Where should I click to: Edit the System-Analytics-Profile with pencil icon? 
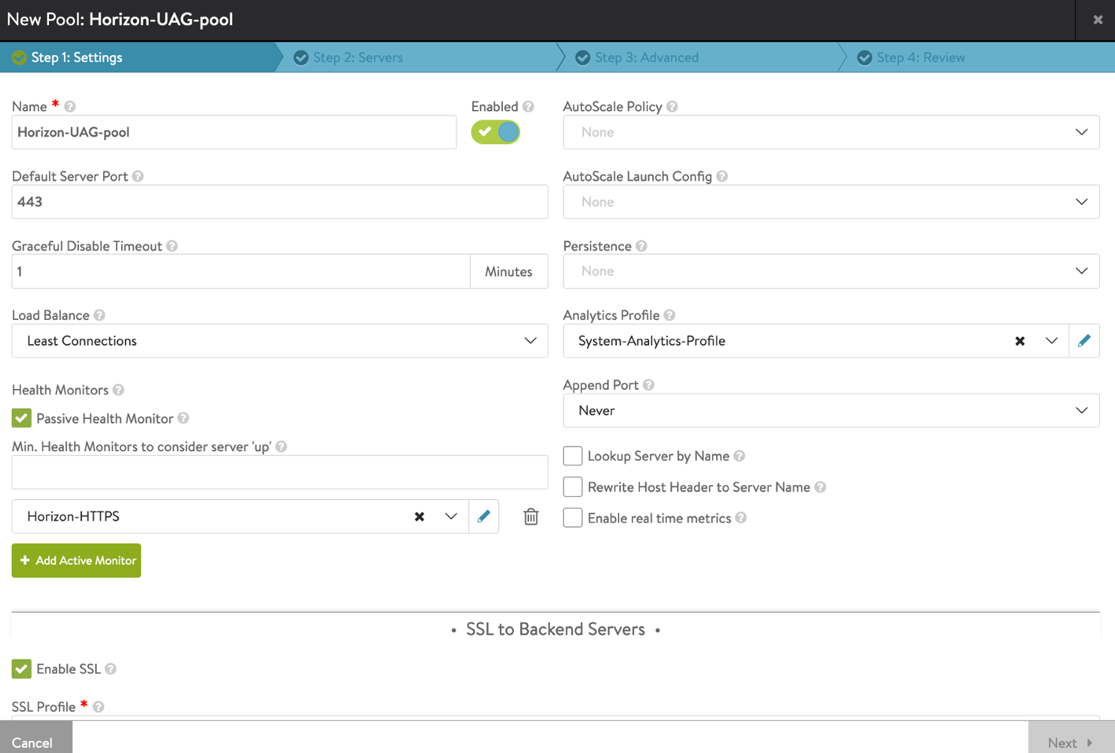pos(1084,341)
